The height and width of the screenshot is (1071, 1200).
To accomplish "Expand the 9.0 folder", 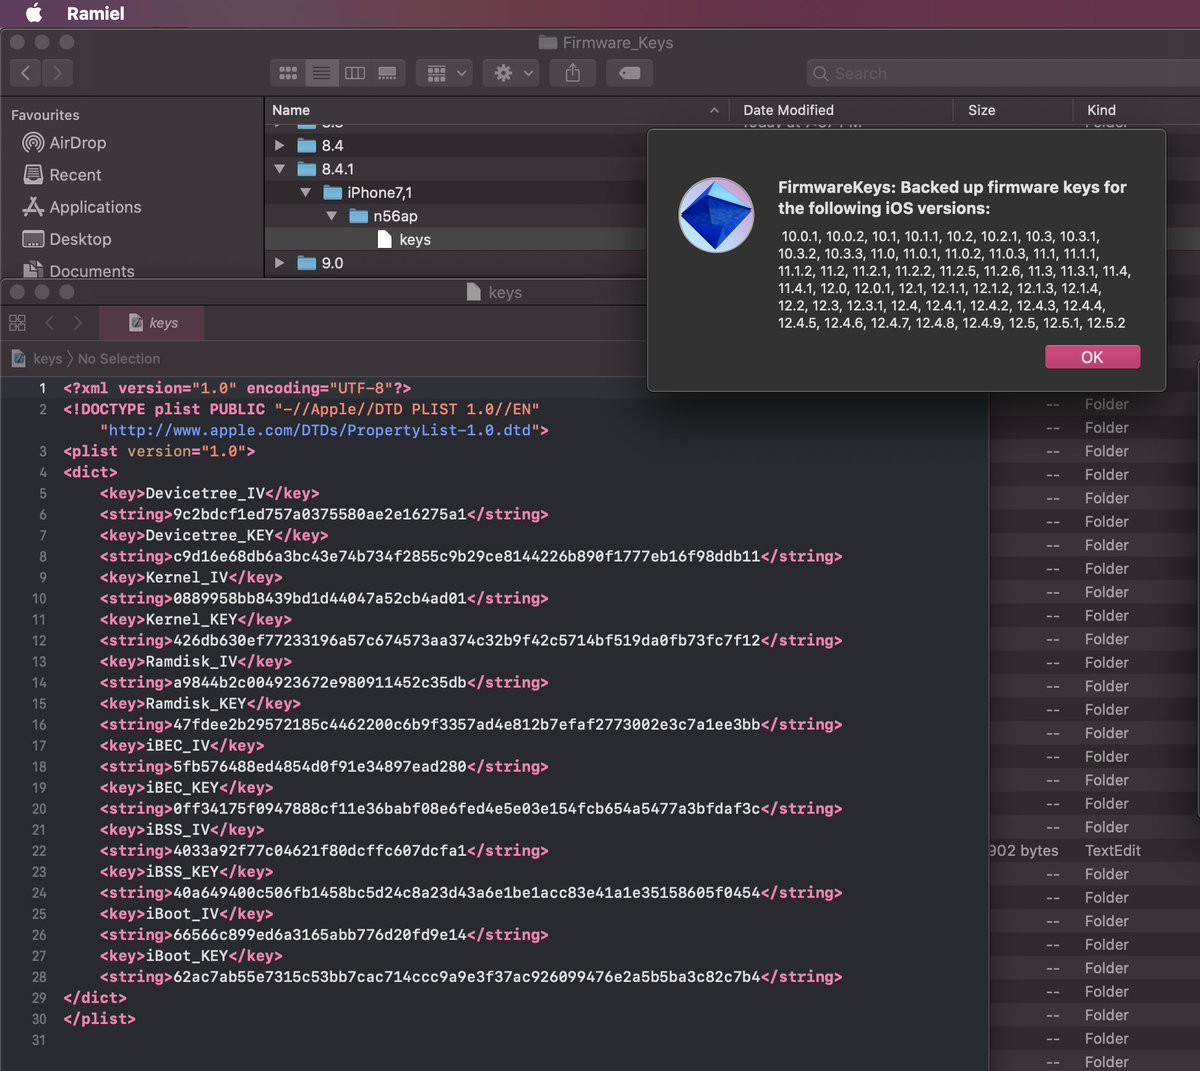I will [x=280, y=263].
